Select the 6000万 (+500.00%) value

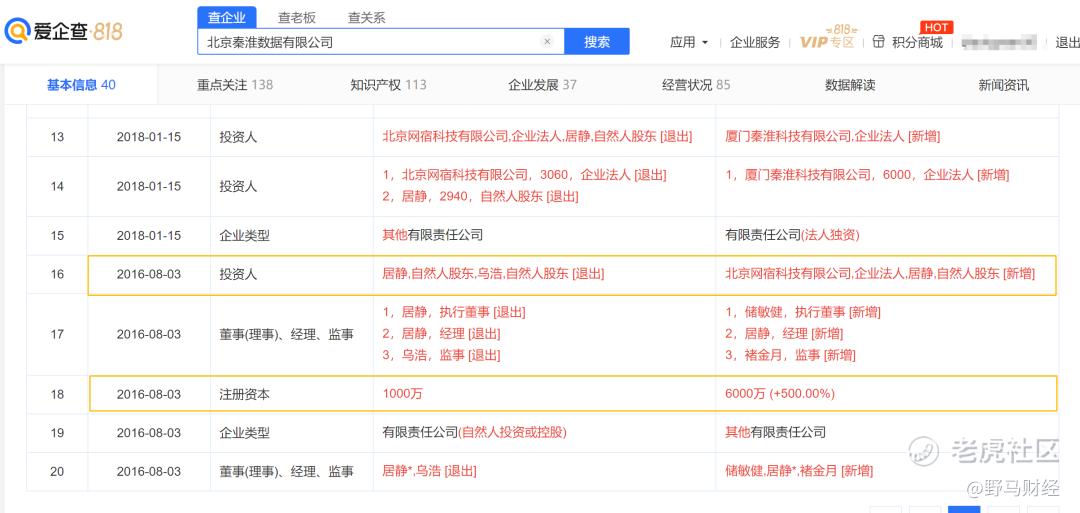point(780,395)
